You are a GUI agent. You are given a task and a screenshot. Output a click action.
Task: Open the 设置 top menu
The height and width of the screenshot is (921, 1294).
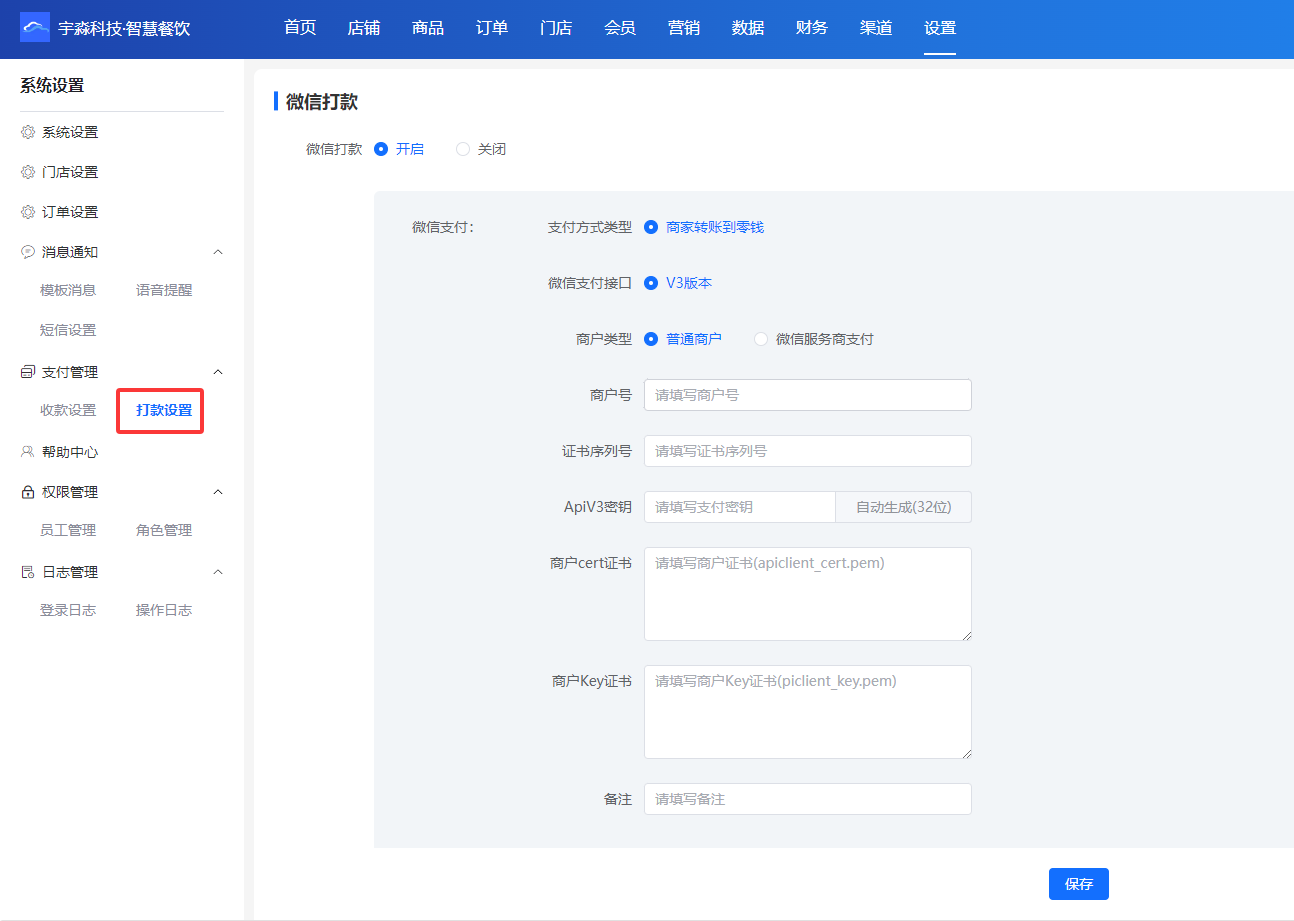(940, 28)
